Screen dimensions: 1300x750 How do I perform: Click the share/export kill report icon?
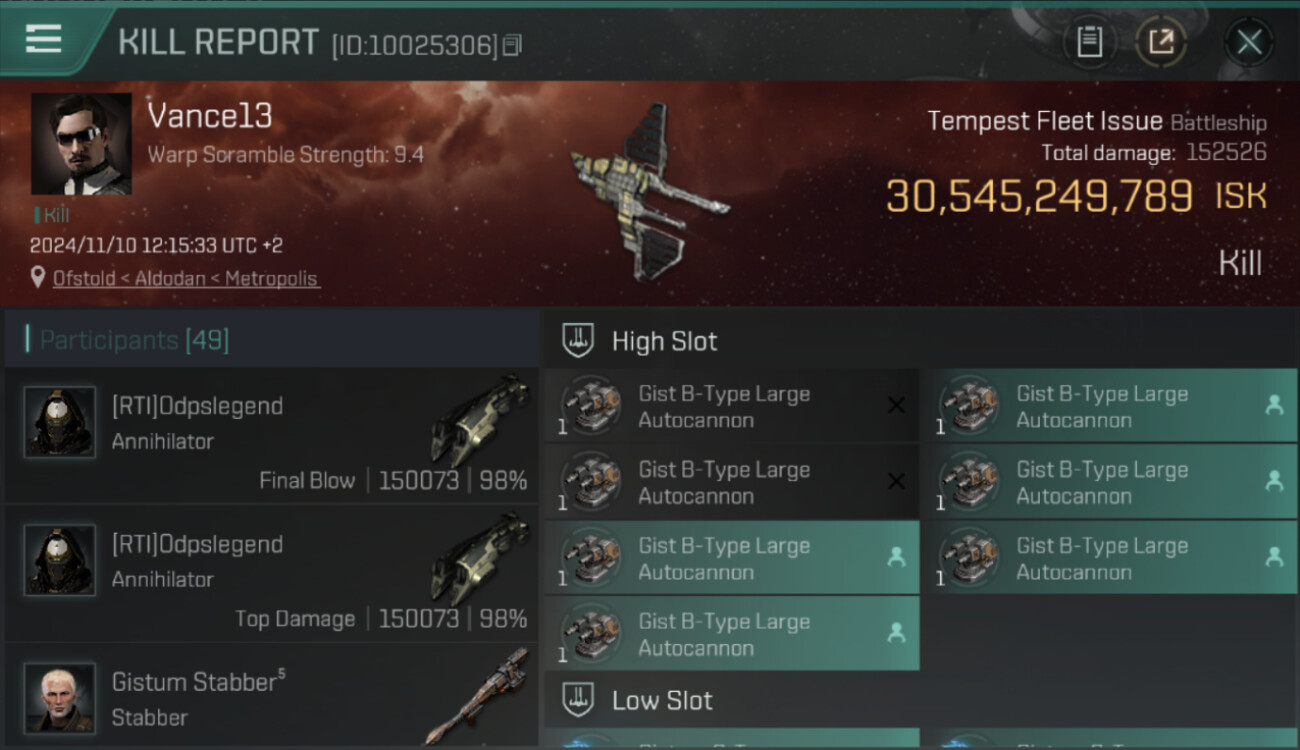[x=1161, y=42]
